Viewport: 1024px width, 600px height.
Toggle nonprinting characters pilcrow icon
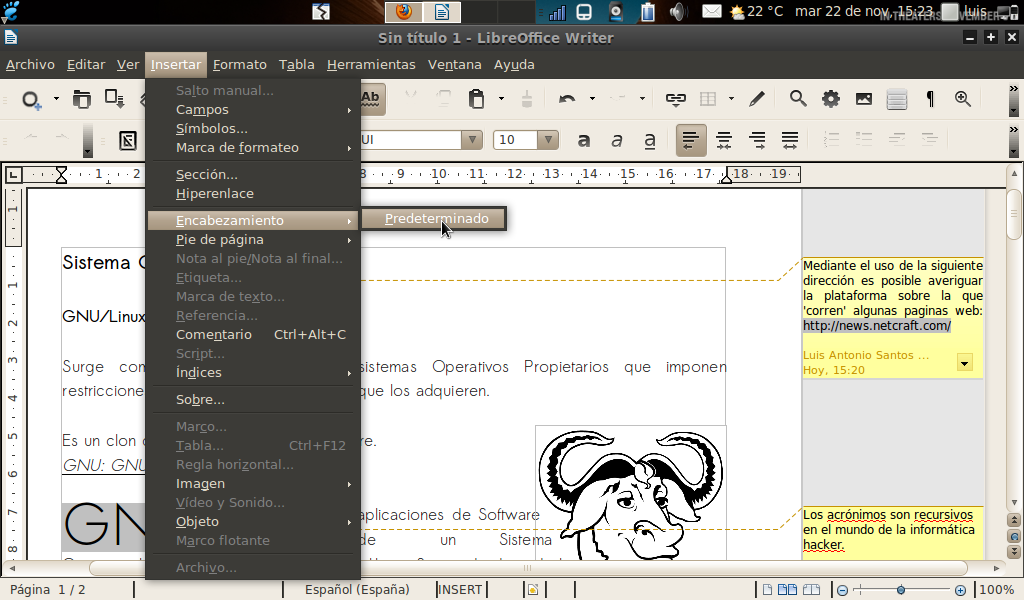(x=930, y=99)
